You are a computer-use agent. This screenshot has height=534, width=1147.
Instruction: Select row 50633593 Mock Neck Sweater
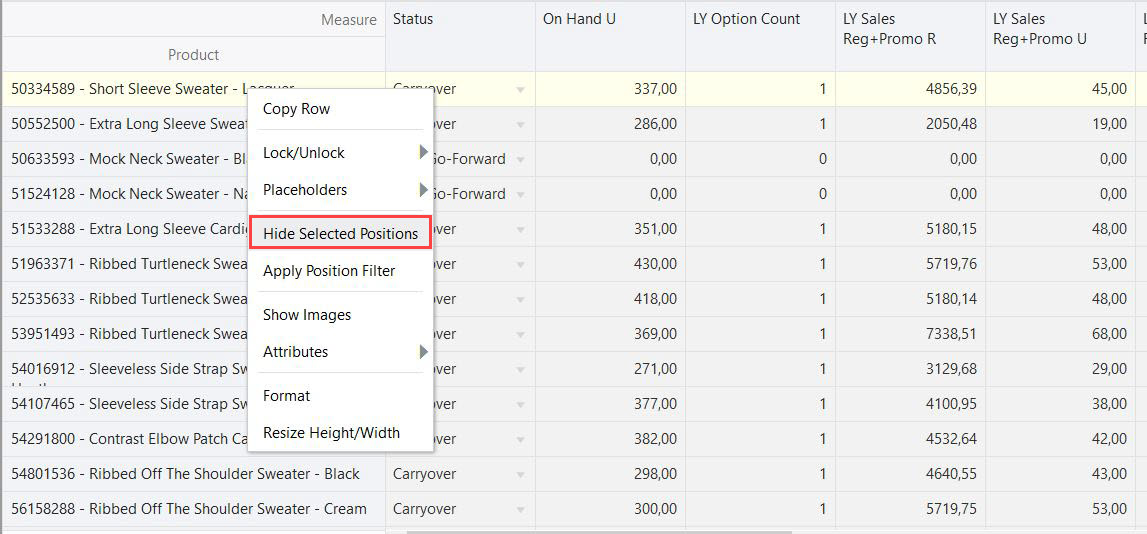[x=194, y=159]
